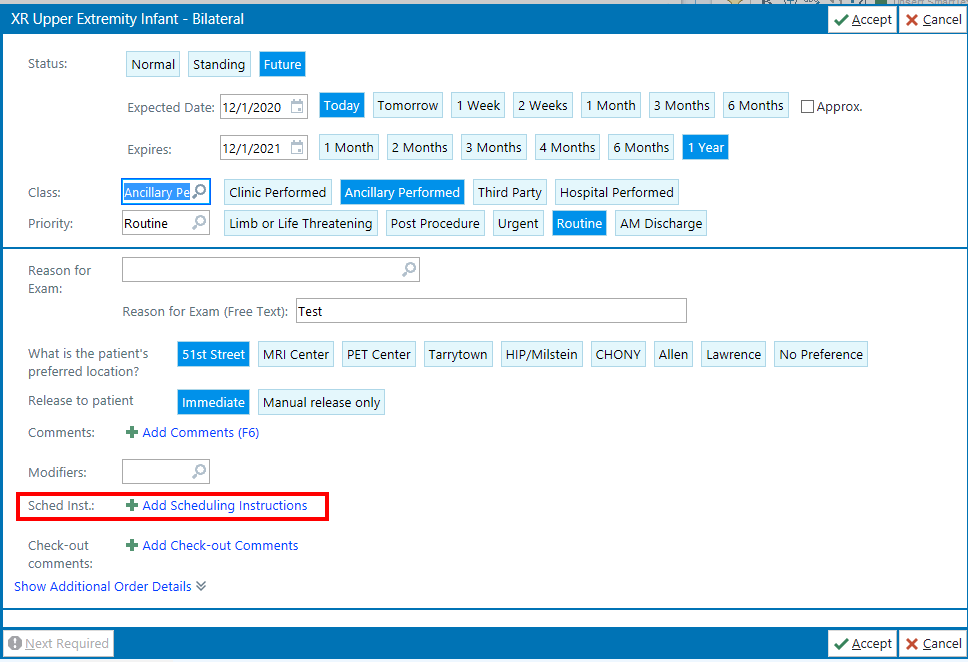Select CHONY as preferred location
The height and width of the screenshot is (662, 968).
618,354
